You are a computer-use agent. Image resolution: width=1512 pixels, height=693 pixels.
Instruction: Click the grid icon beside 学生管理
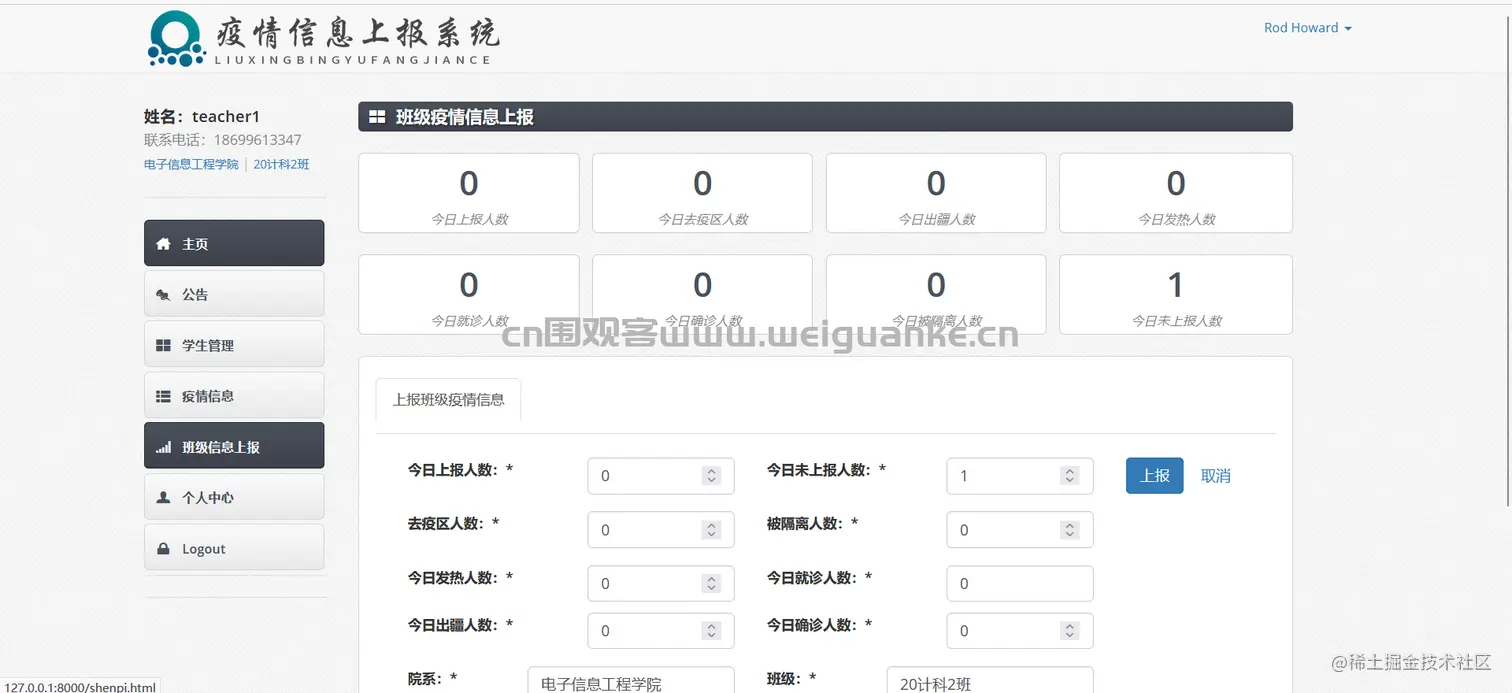tap(163, 346)
